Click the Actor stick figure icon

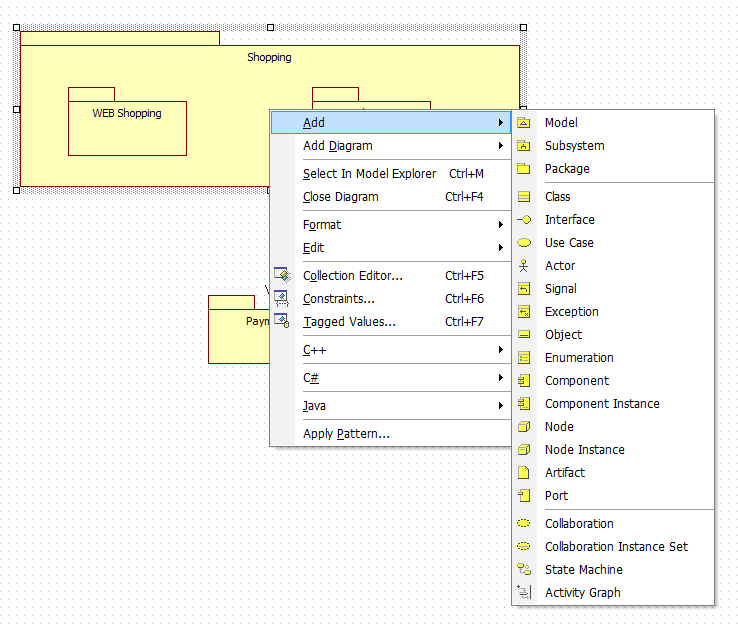pyautogui.click(x=524, y=266)
